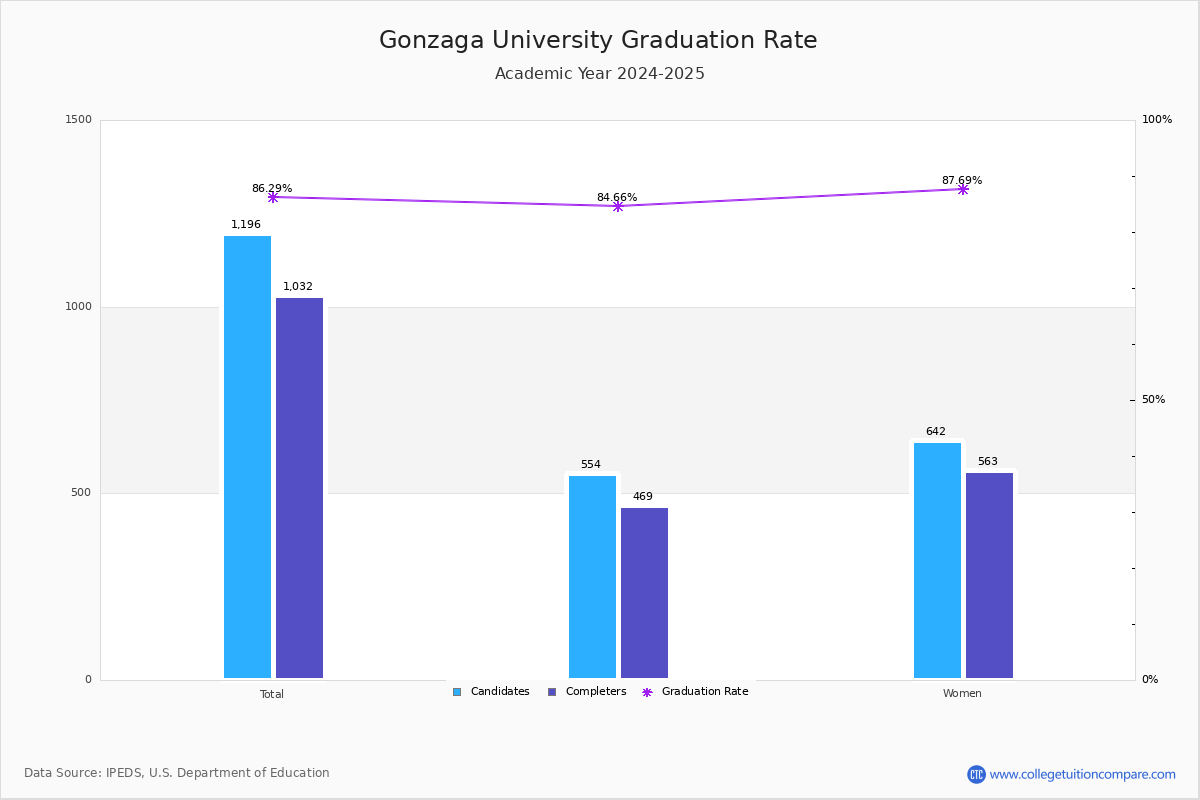The image size is (1200, 800).
Task: Select the 554 candidates bar
Action: coord(592,577)
